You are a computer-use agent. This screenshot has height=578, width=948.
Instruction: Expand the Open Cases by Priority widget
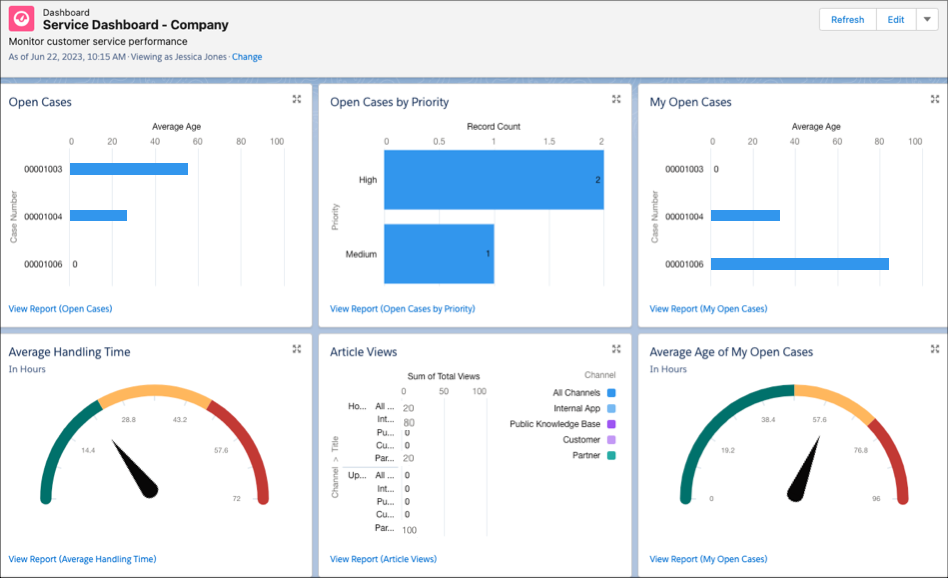point(615,99)
